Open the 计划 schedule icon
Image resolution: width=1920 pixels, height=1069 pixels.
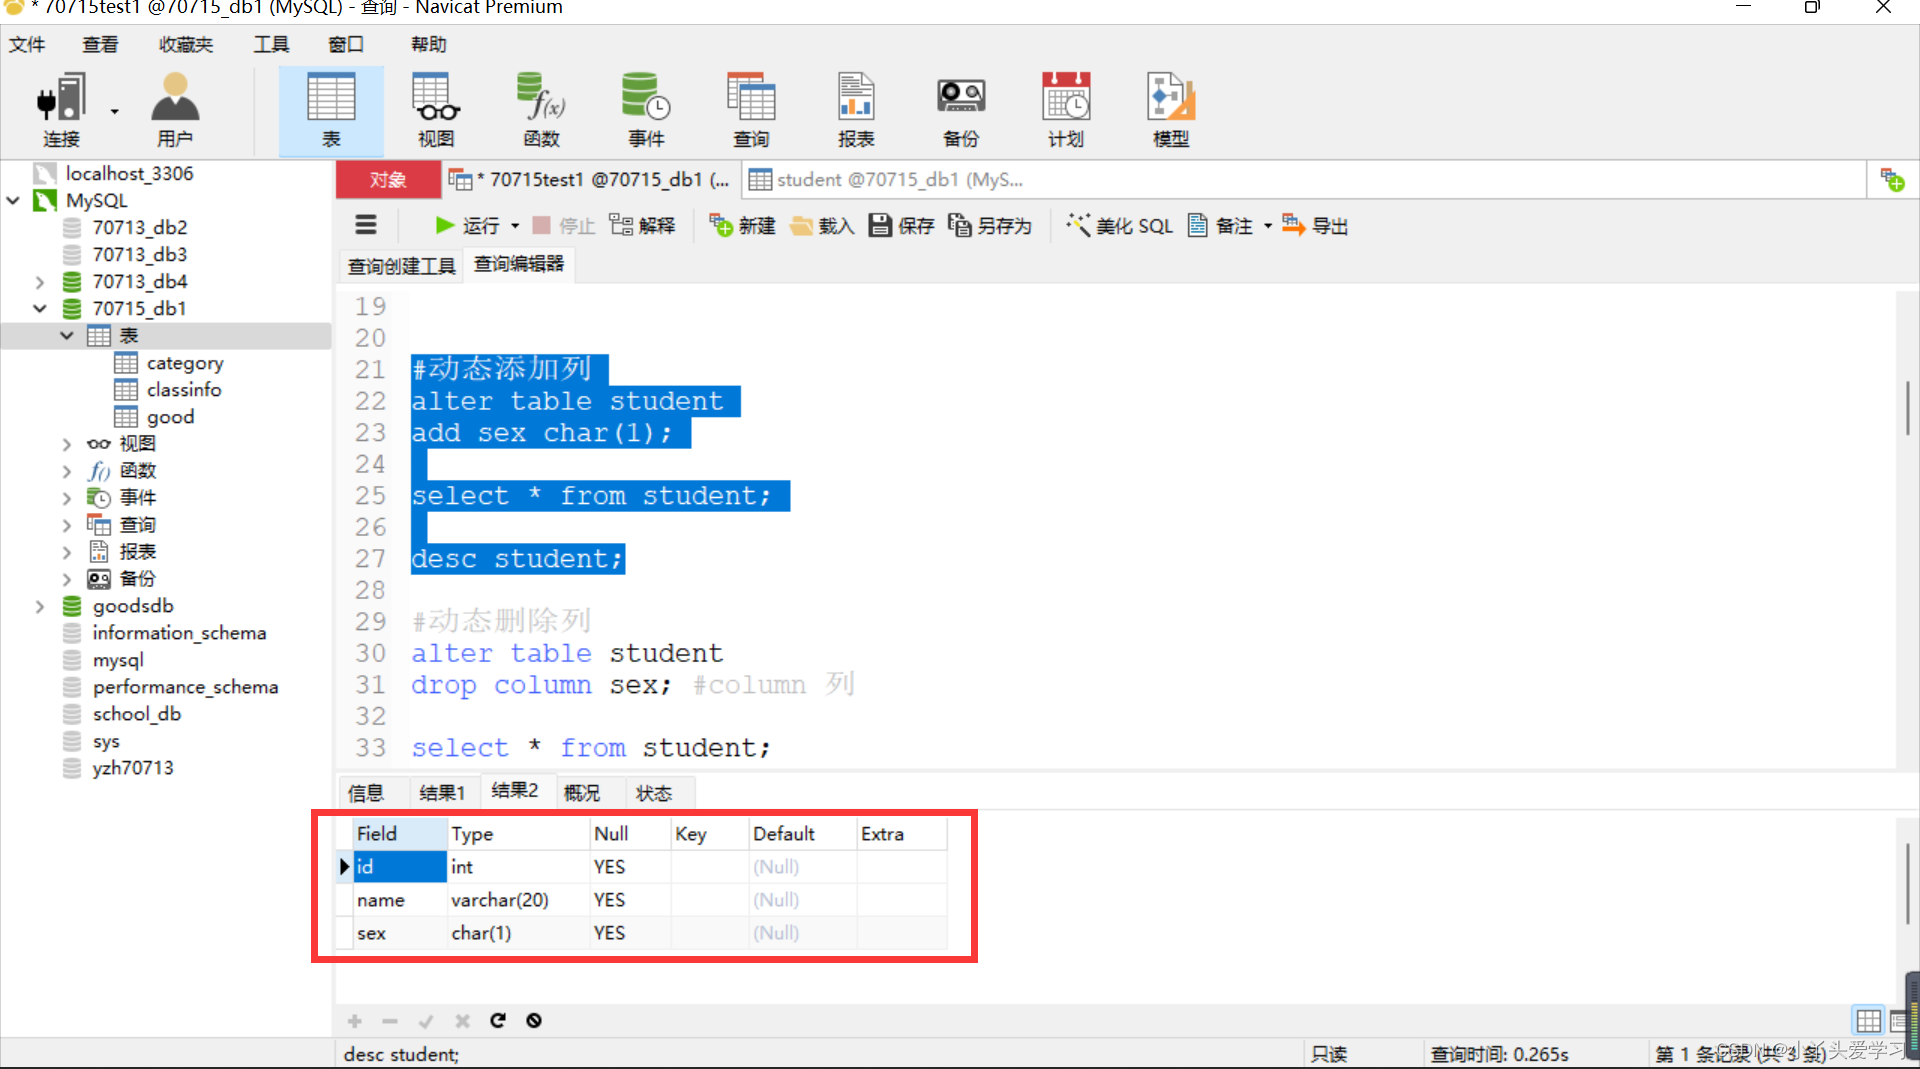(1066, 110)
